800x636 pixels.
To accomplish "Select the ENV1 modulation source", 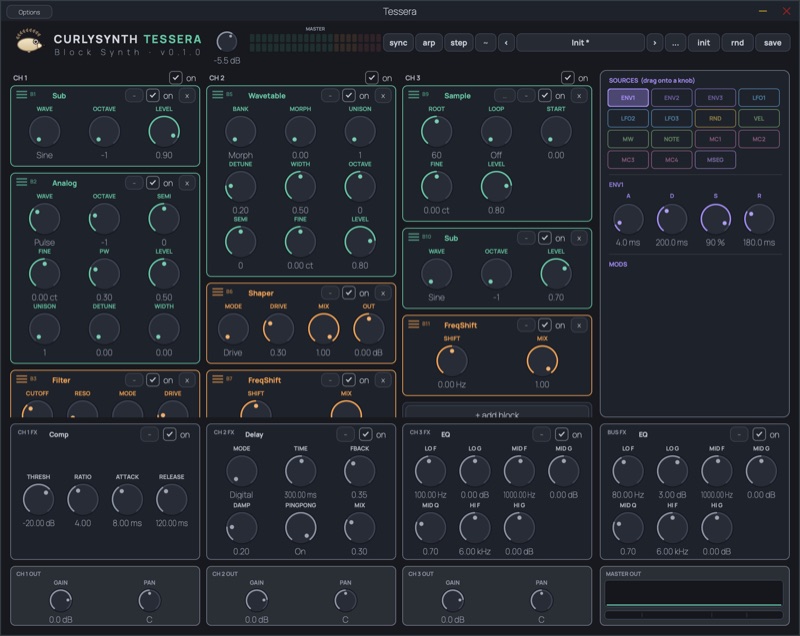I will coord(628,97).
